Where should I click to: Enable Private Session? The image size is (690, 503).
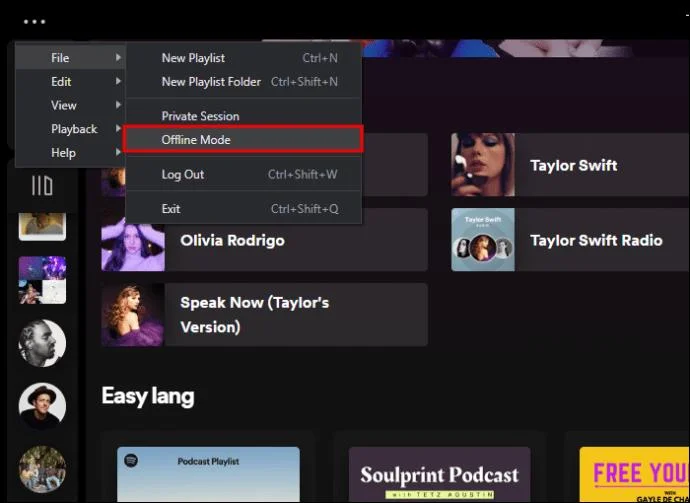coord(244,116)
